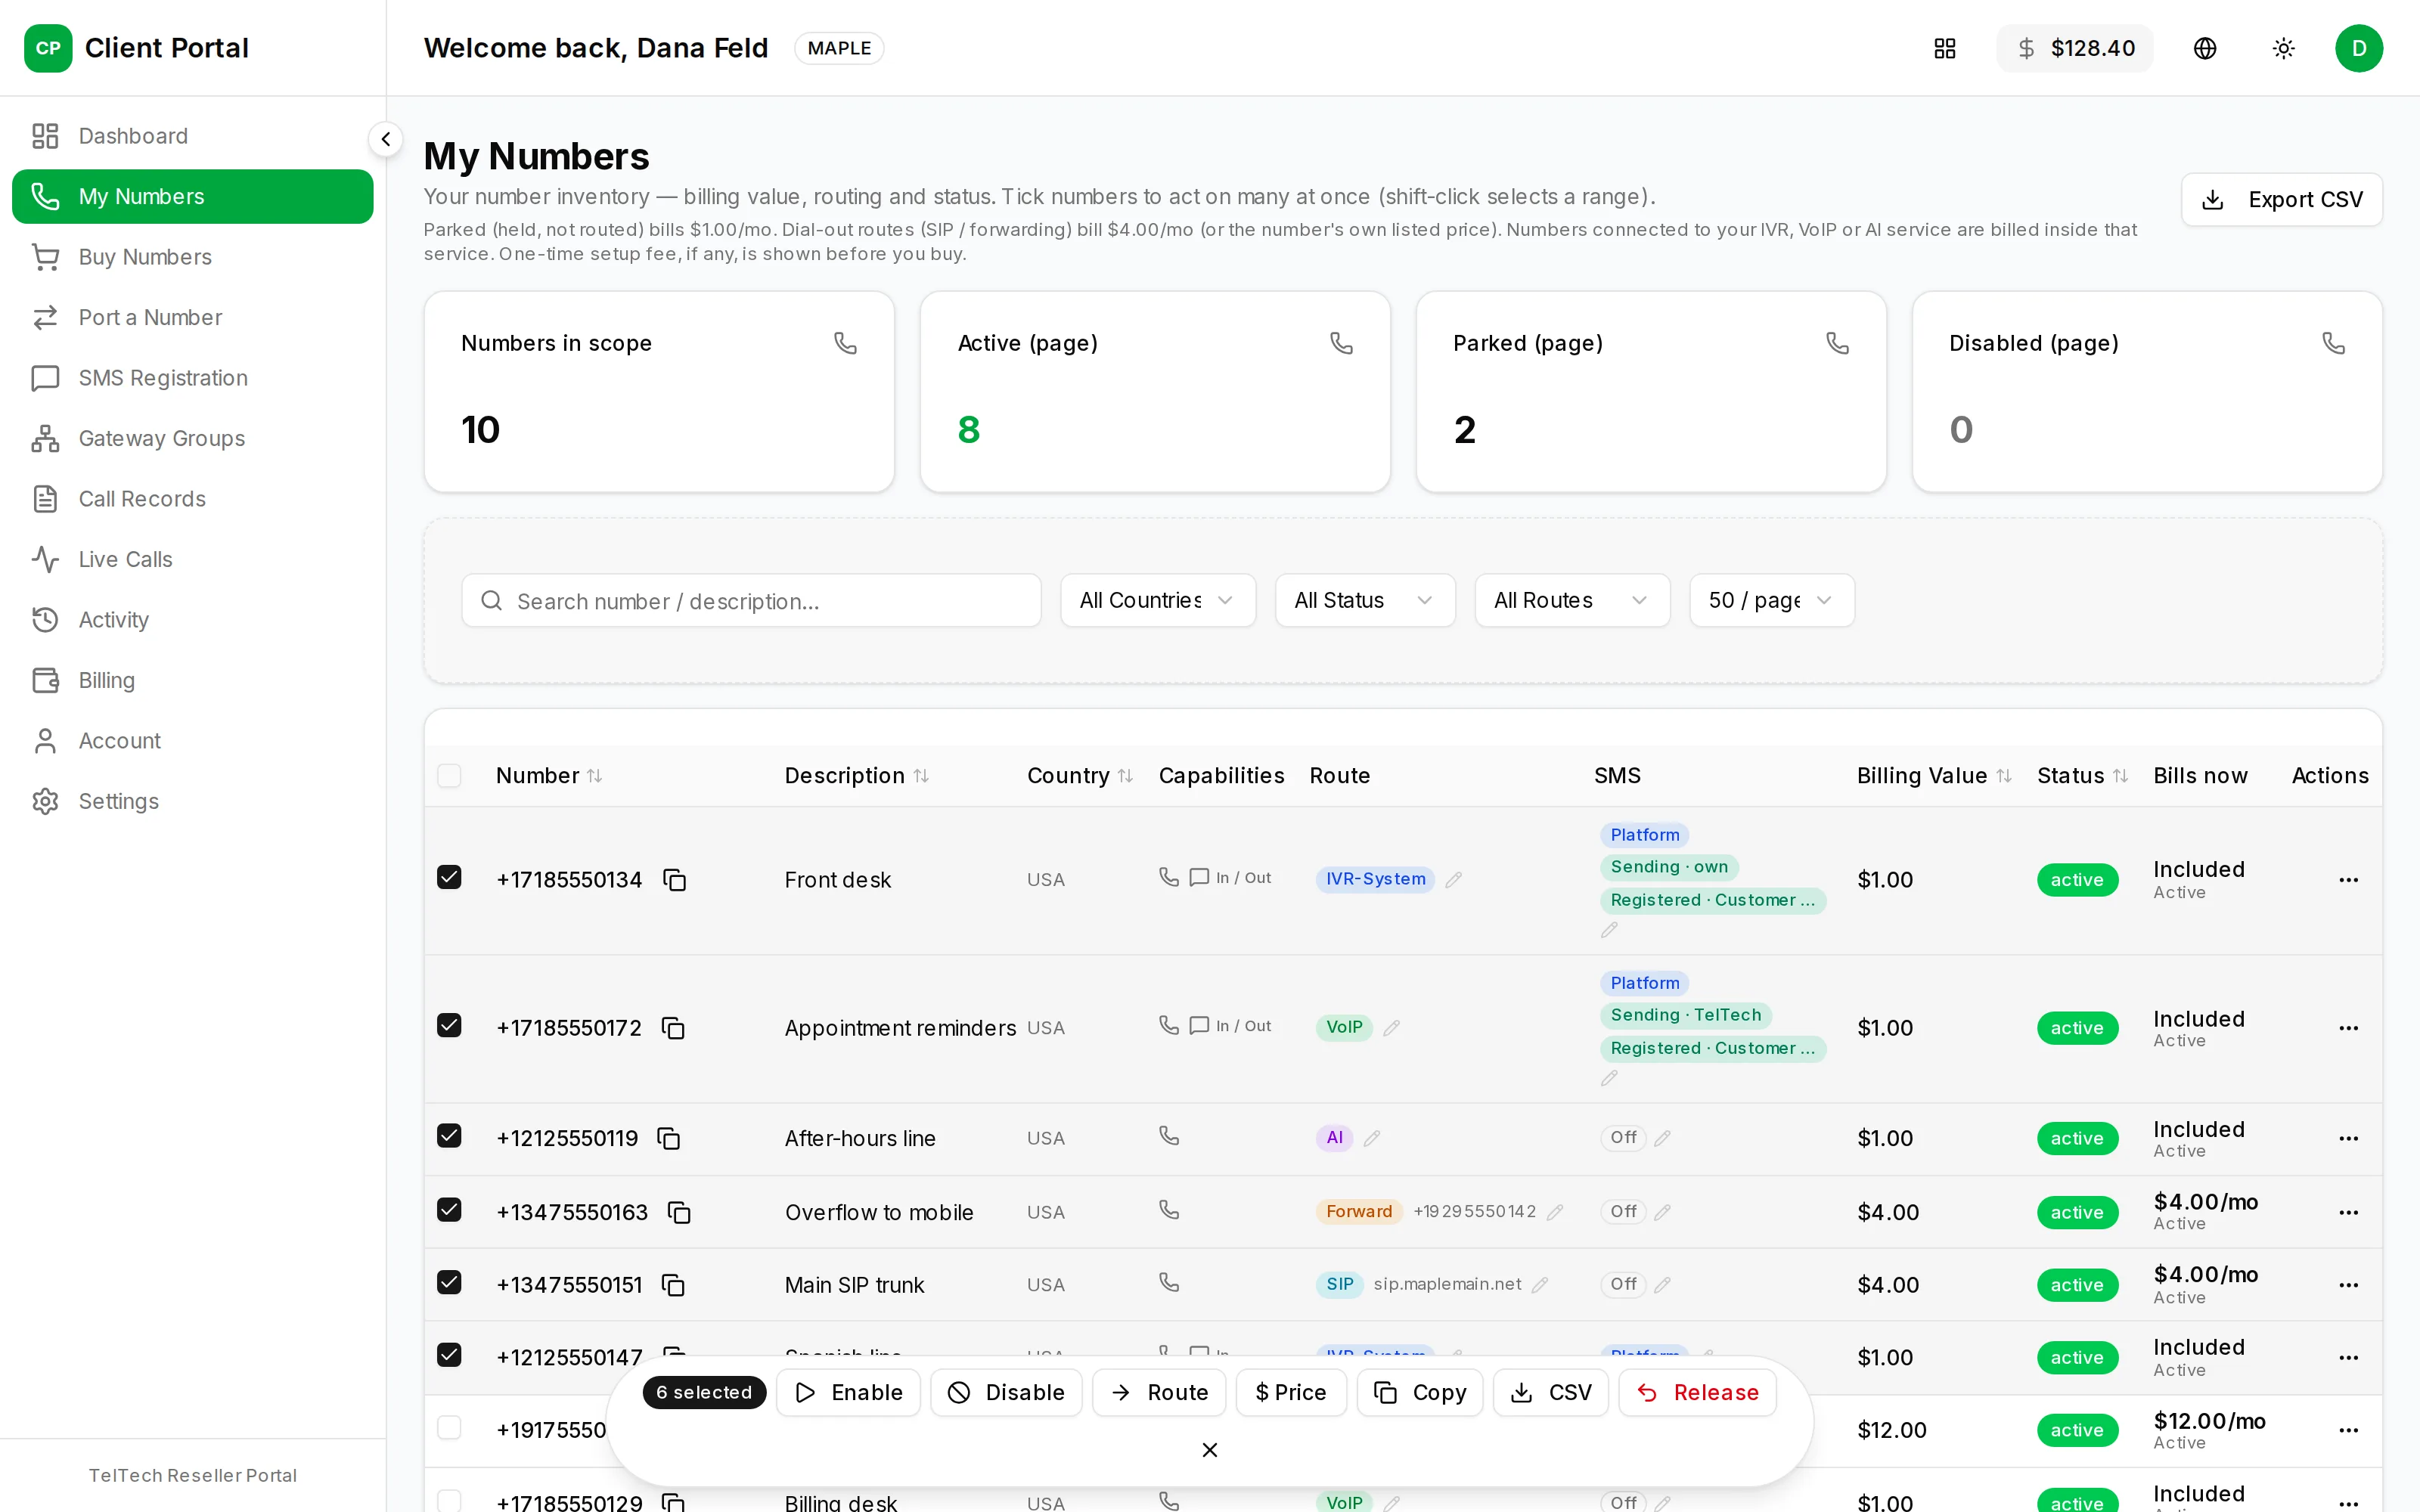The height and width of the screenshot is (1512, 2420).
Task: Open Buy Numbers in sidebar
Action: coord(192,257)
